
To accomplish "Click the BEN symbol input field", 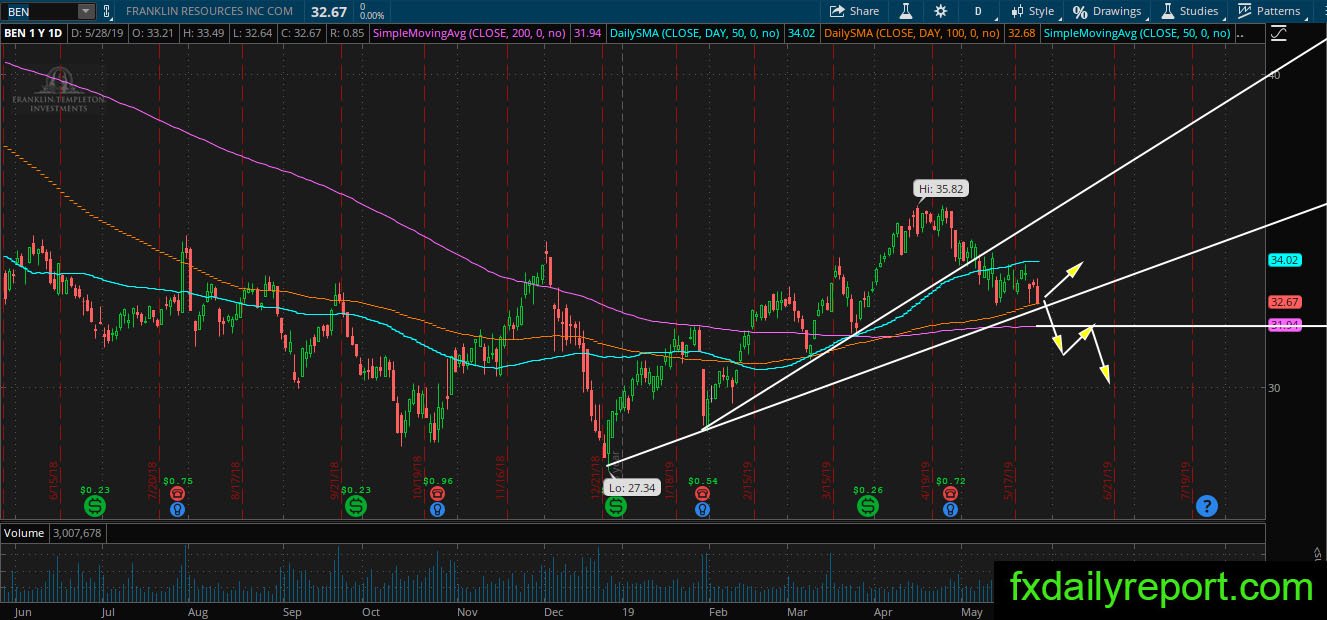I will click(38, 11).
